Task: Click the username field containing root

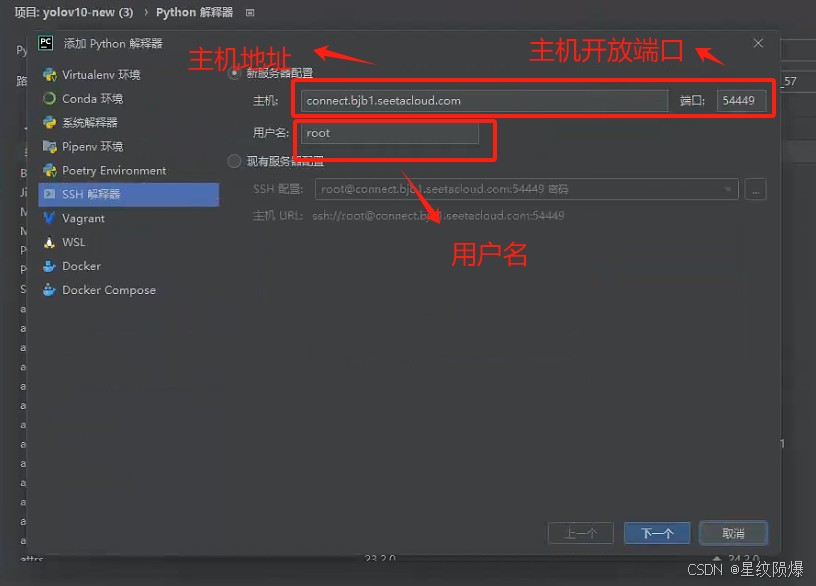Action: 389,133
